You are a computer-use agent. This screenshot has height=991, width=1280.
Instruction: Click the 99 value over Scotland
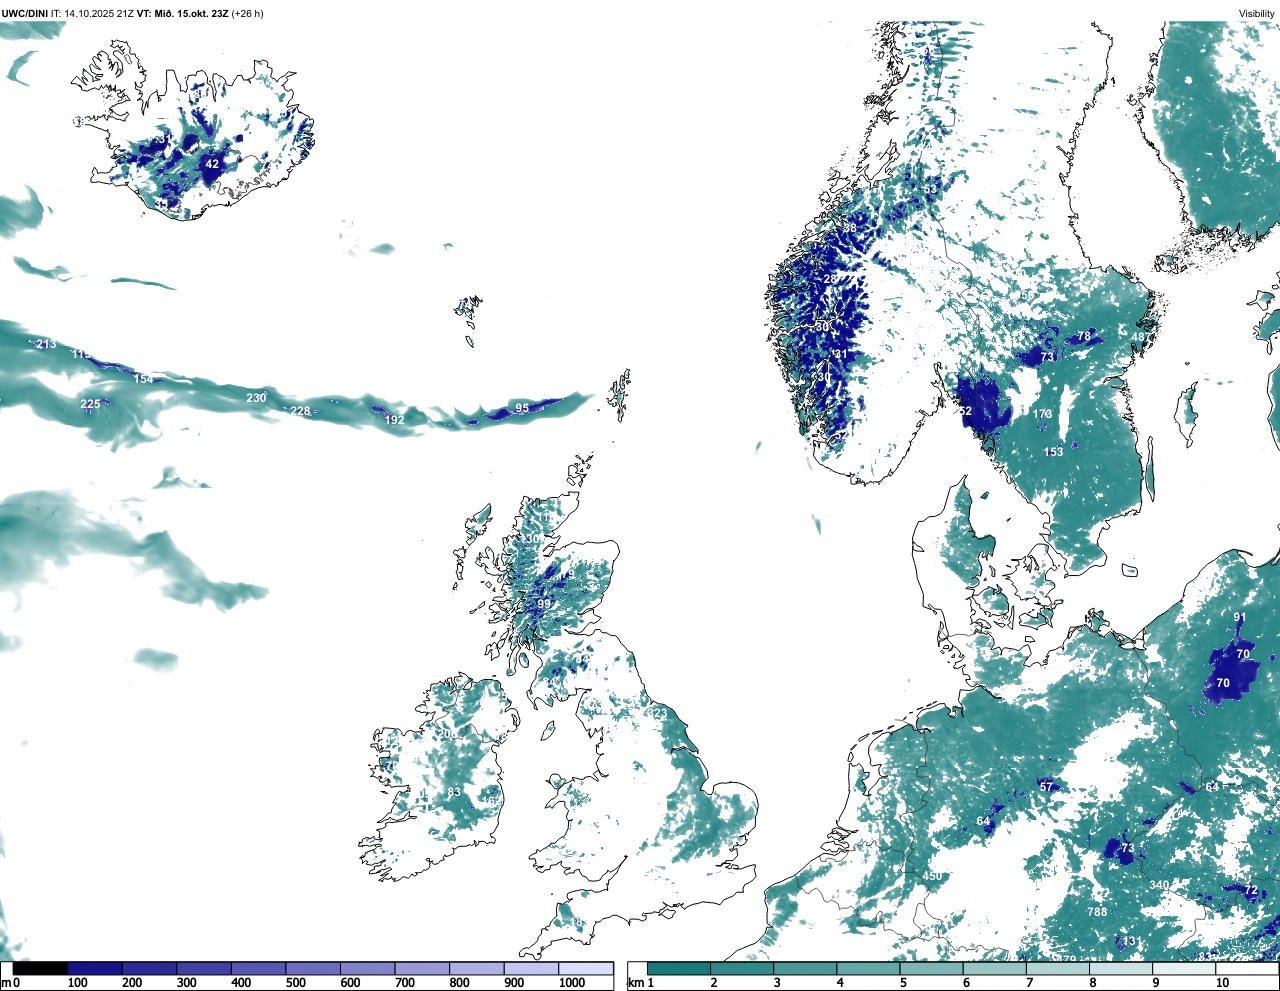click(x=544, y=604)
